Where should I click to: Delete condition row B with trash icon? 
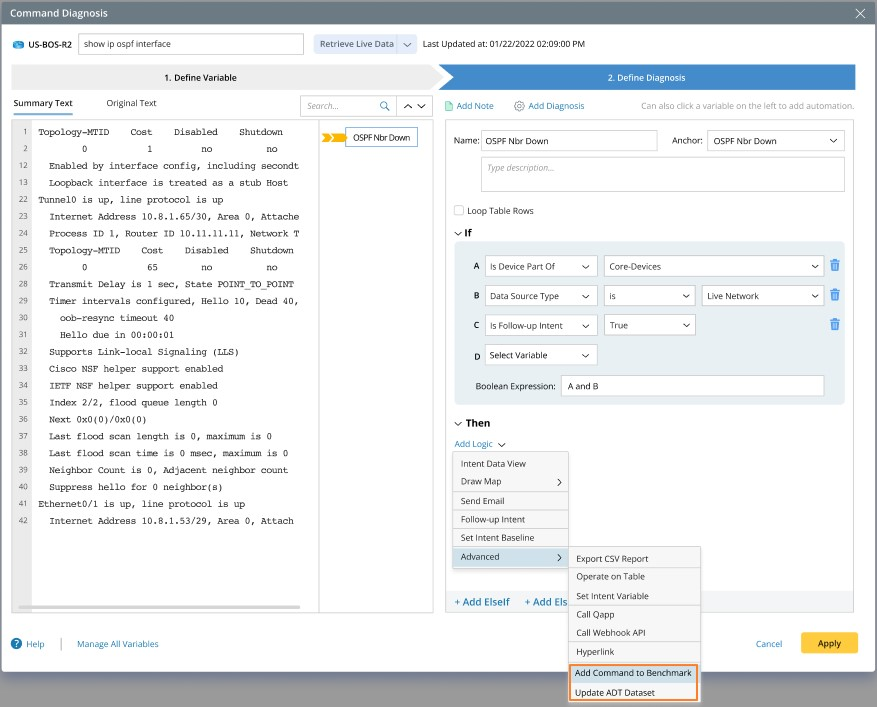(835, 296)
